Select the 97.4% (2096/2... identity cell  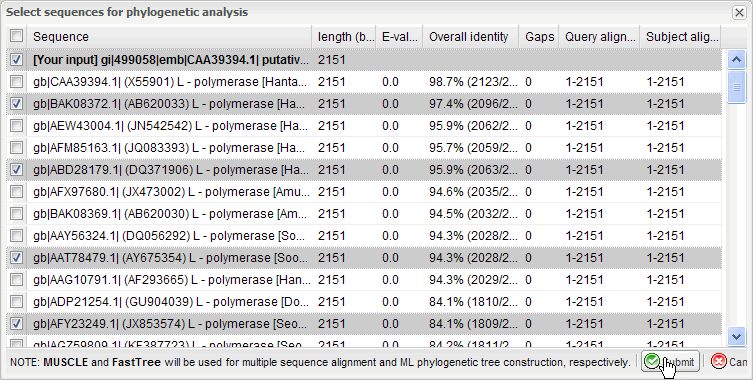pos(473,104)
